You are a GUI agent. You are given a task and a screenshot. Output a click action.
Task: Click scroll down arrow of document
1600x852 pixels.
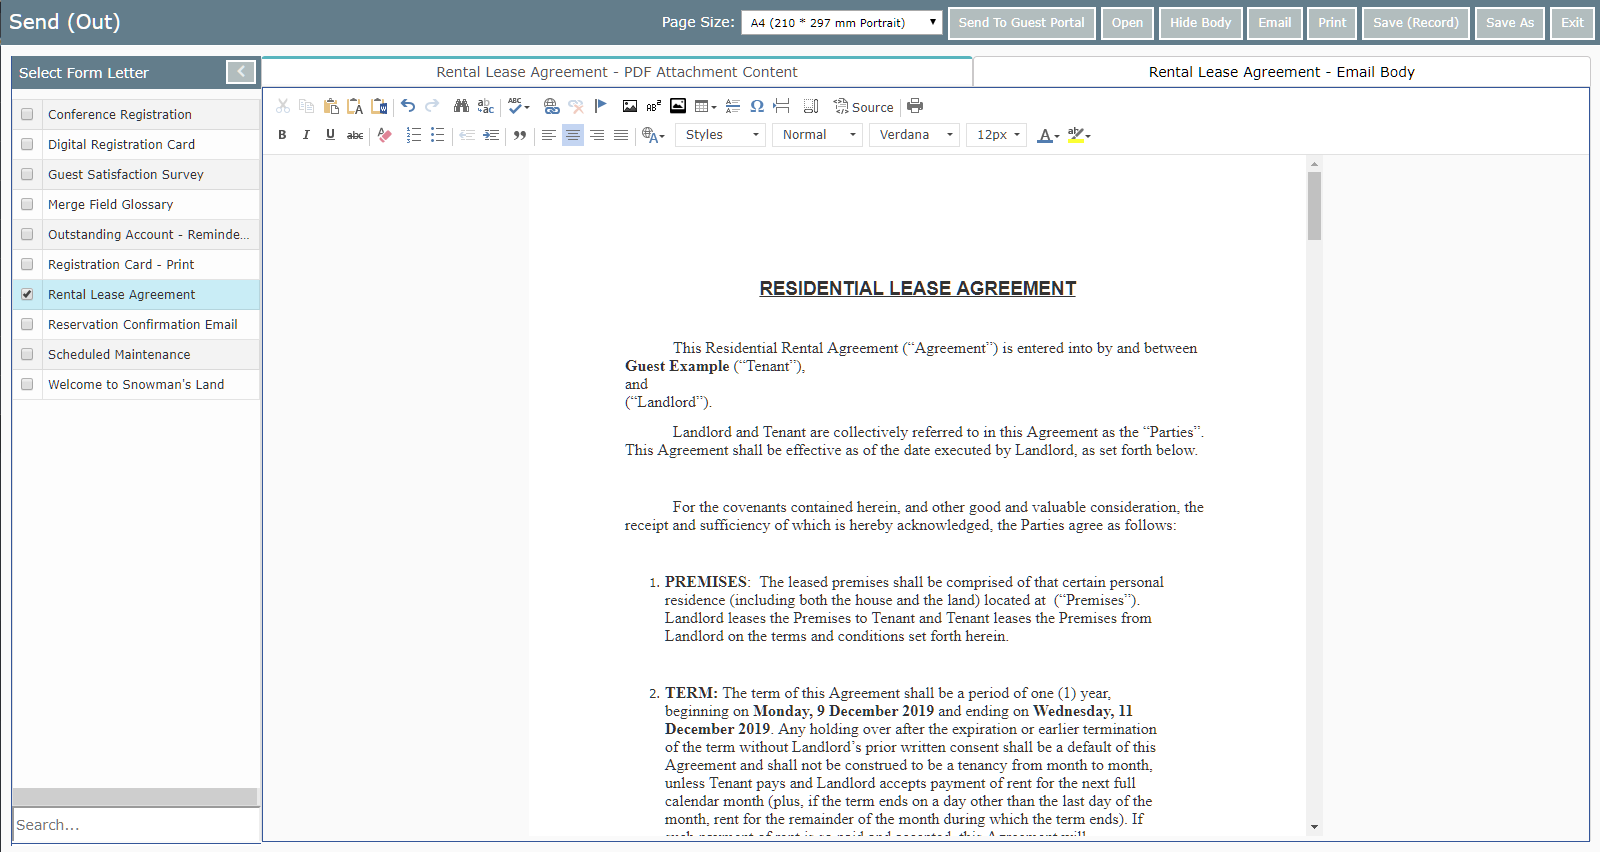click(1314, 827)
